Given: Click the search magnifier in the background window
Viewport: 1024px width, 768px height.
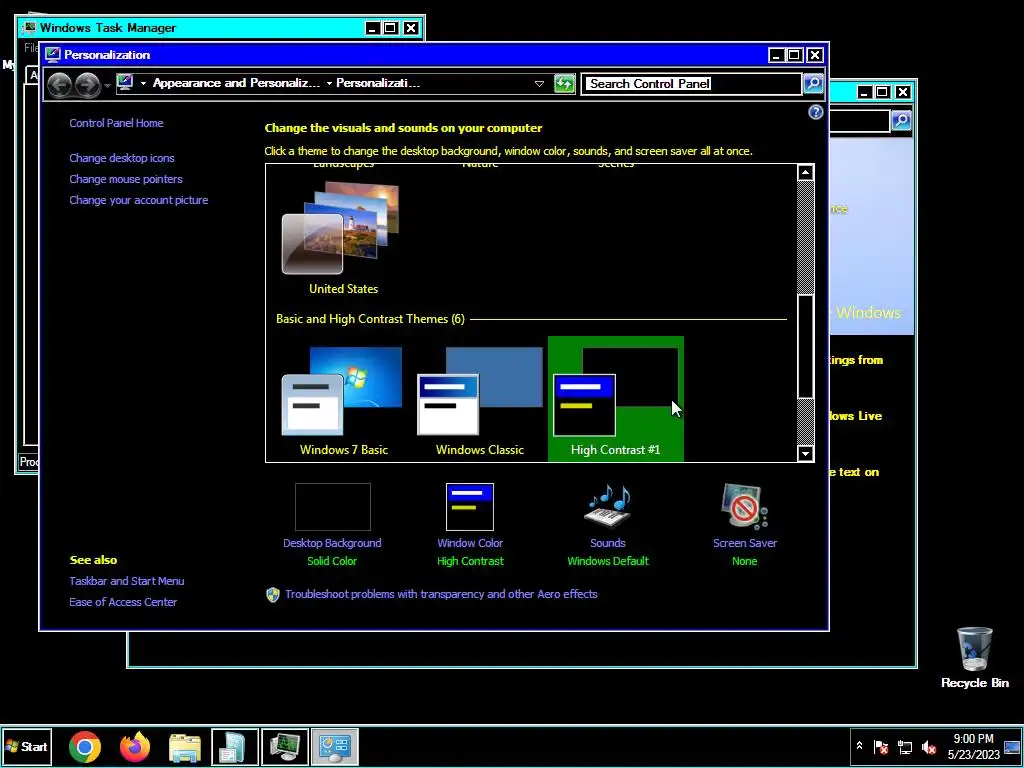Looking at the screenshot, I should point(901,120).
